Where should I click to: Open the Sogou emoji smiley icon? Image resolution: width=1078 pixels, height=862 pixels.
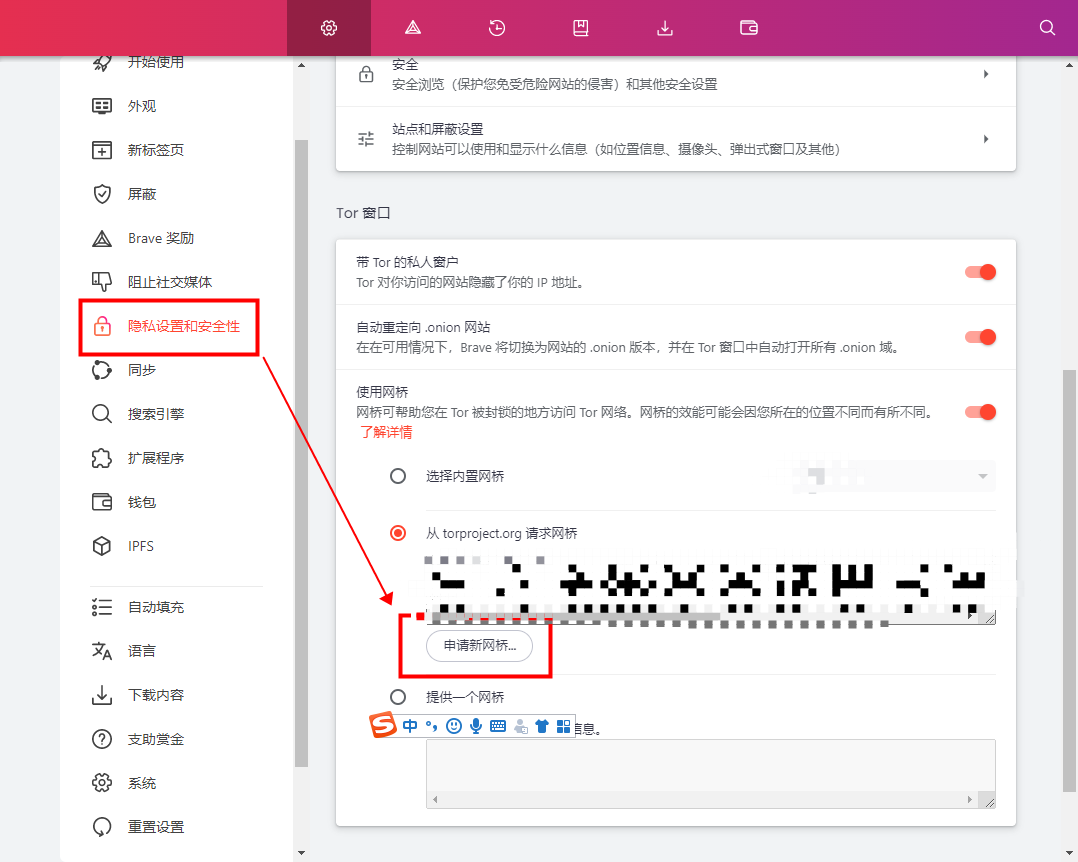click(453, 726)
